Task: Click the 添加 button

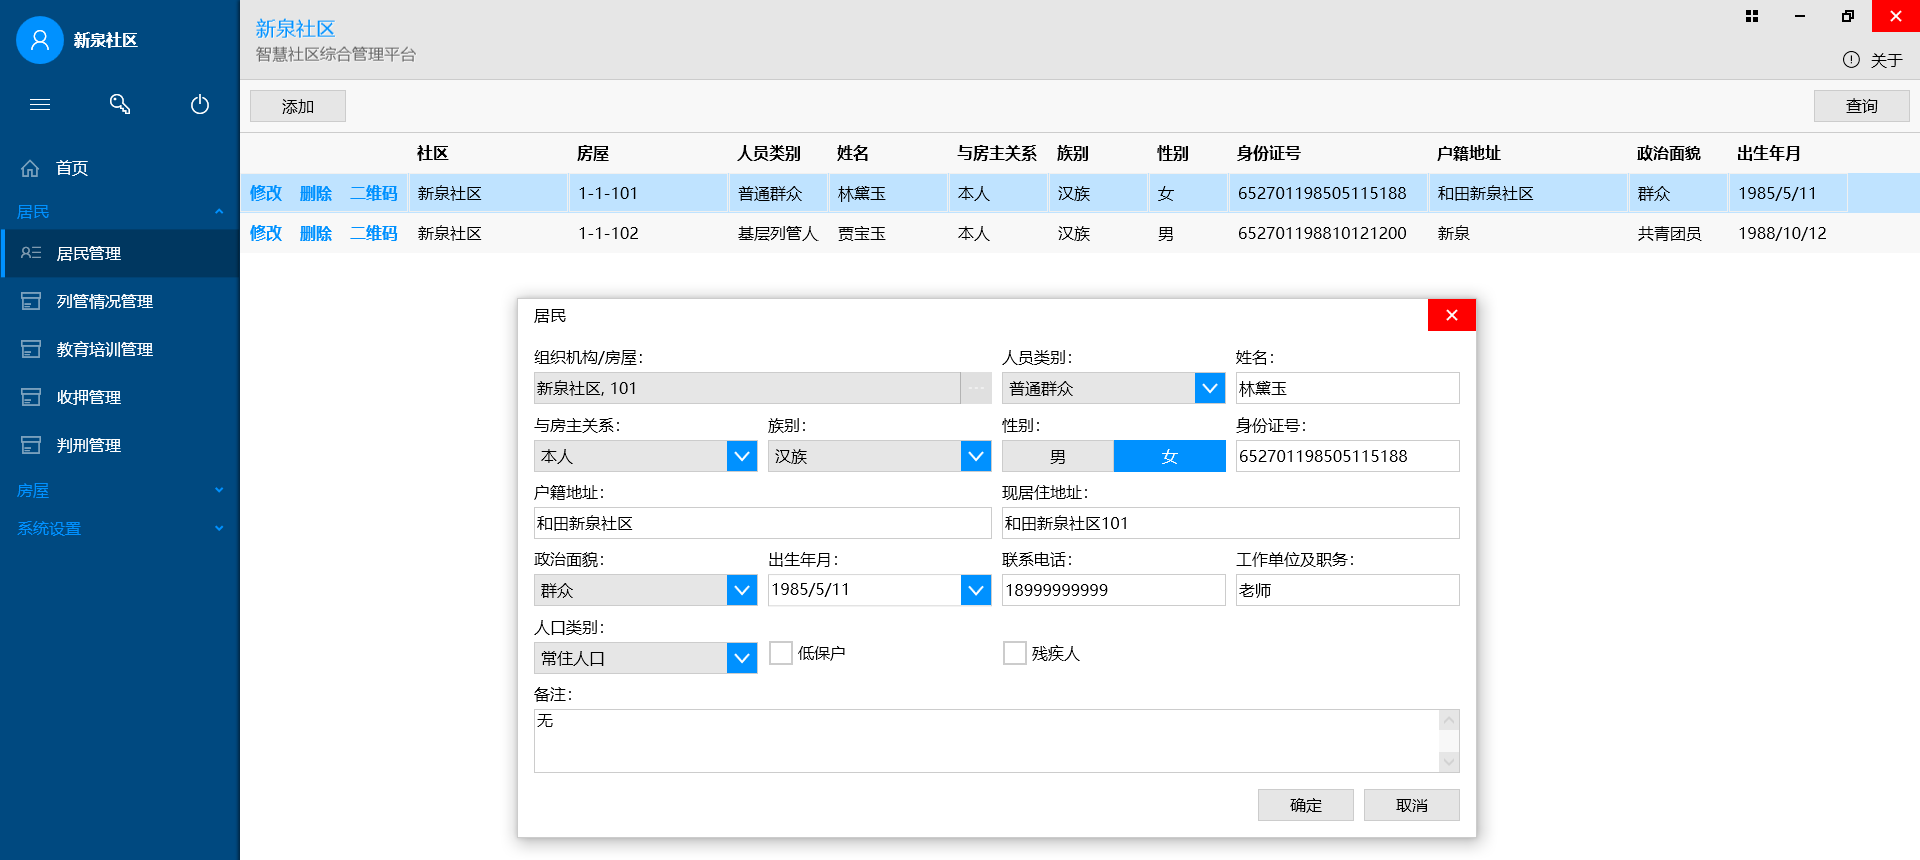Action: [x=298, y=106]
